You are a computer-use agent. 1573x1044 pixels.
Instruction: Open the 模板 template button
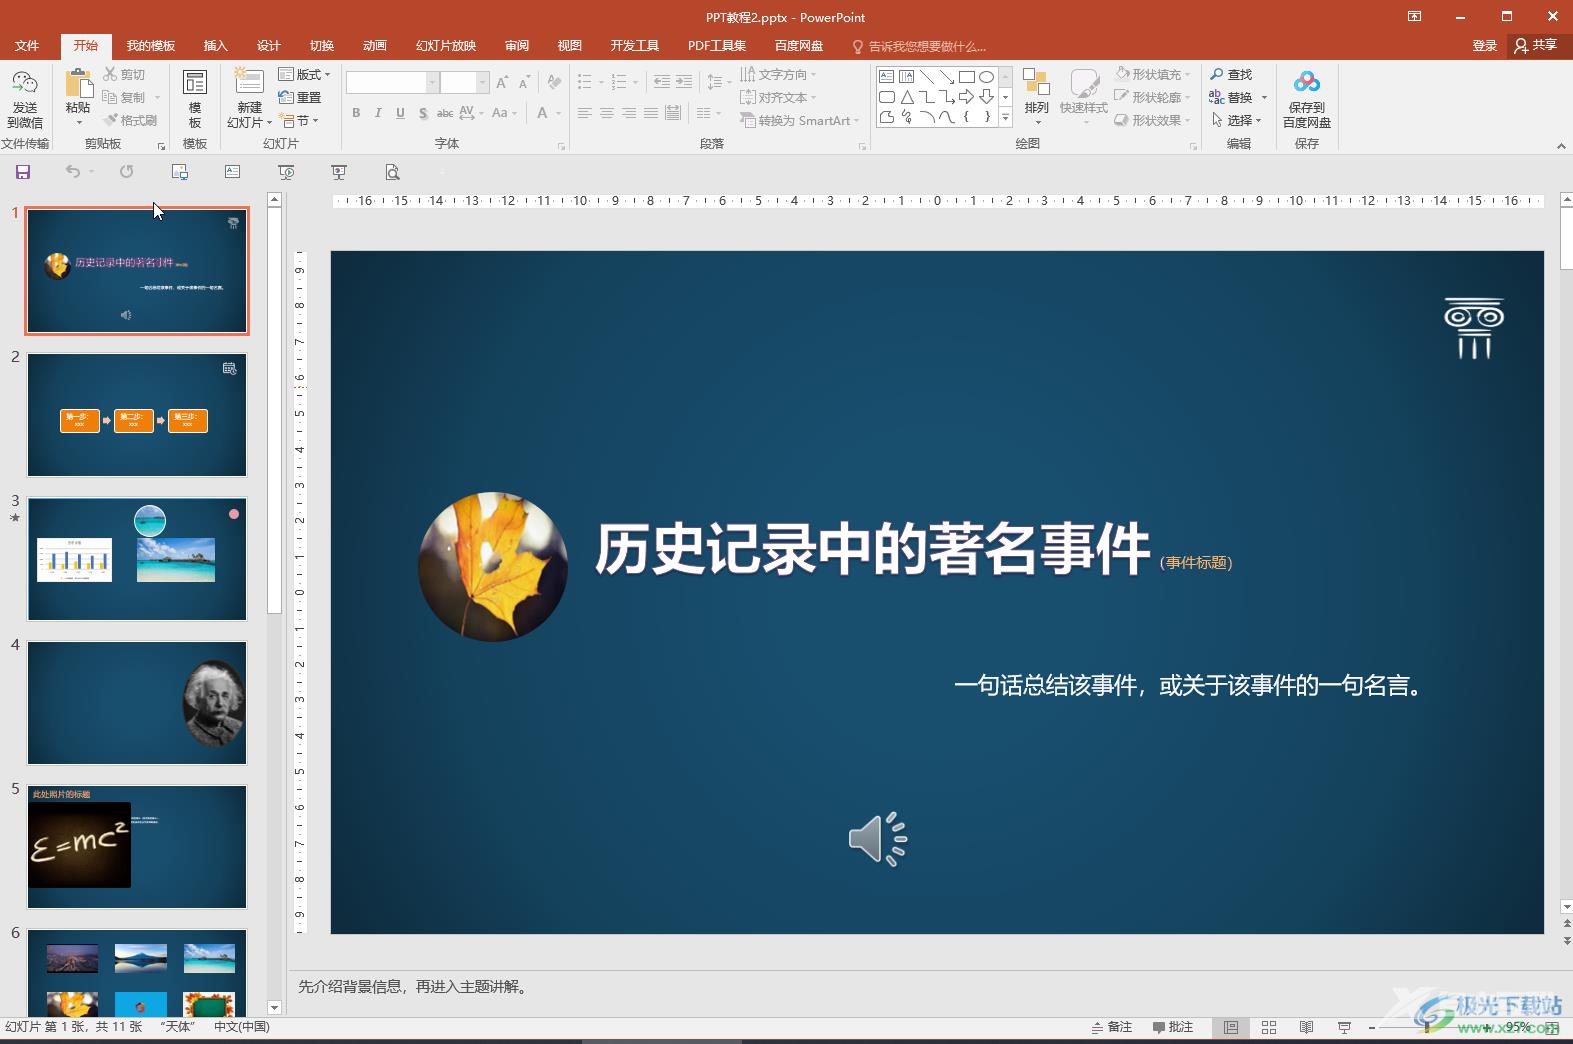click(x=195, y=99)
